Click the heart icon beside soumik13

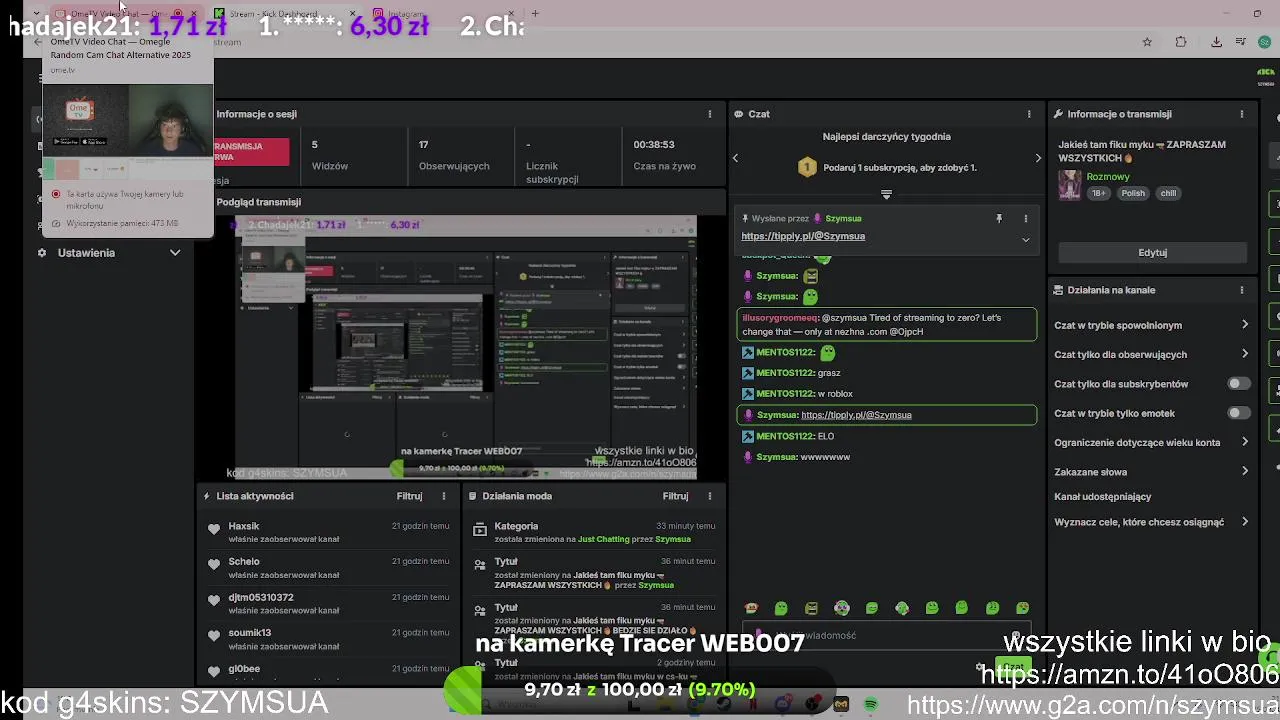click(214, 635)
